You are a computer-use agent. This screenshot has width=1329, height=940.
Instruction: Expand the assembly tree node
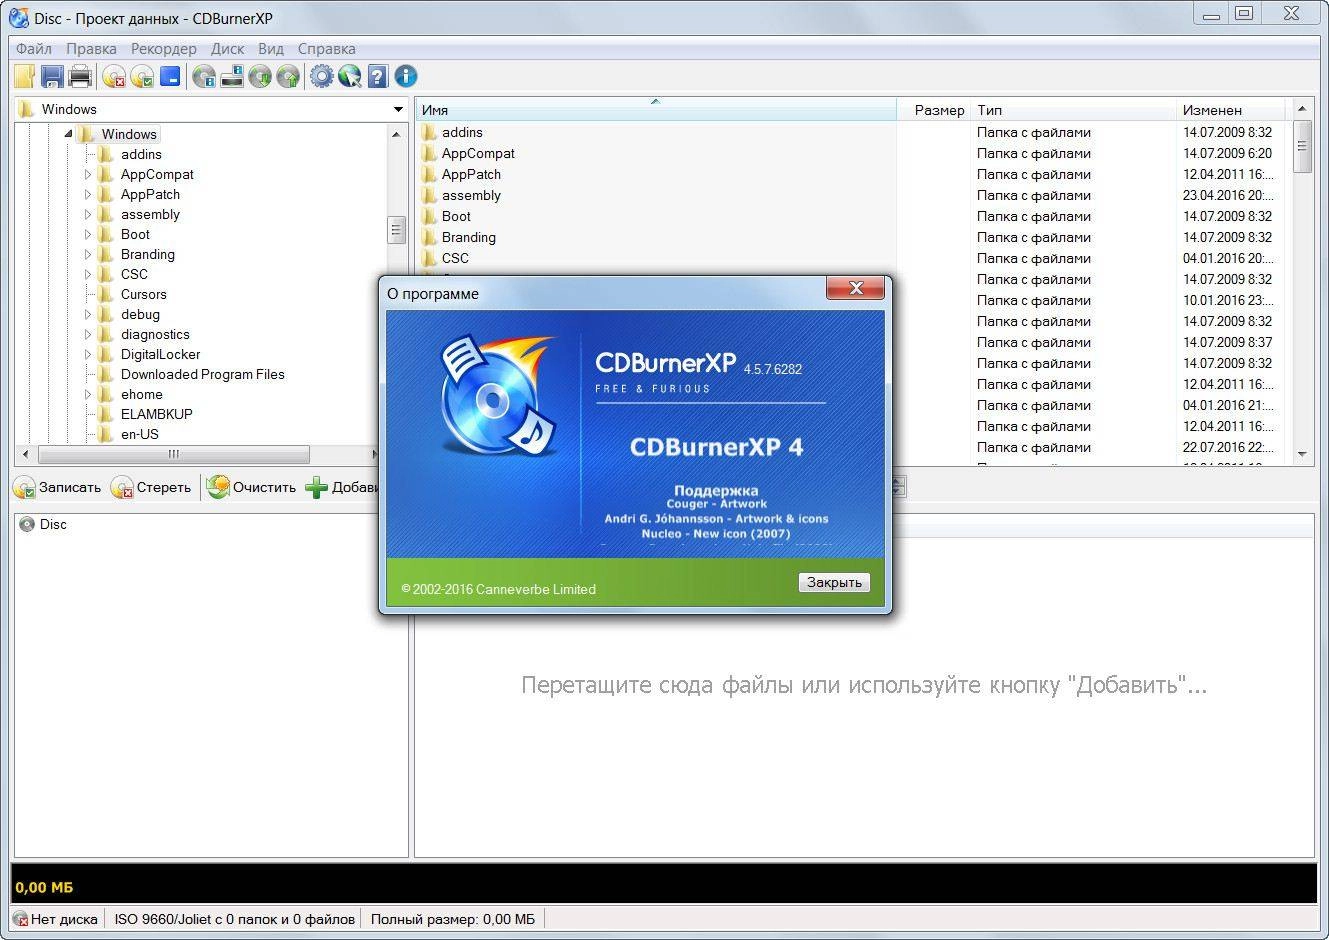click(88, 214)
